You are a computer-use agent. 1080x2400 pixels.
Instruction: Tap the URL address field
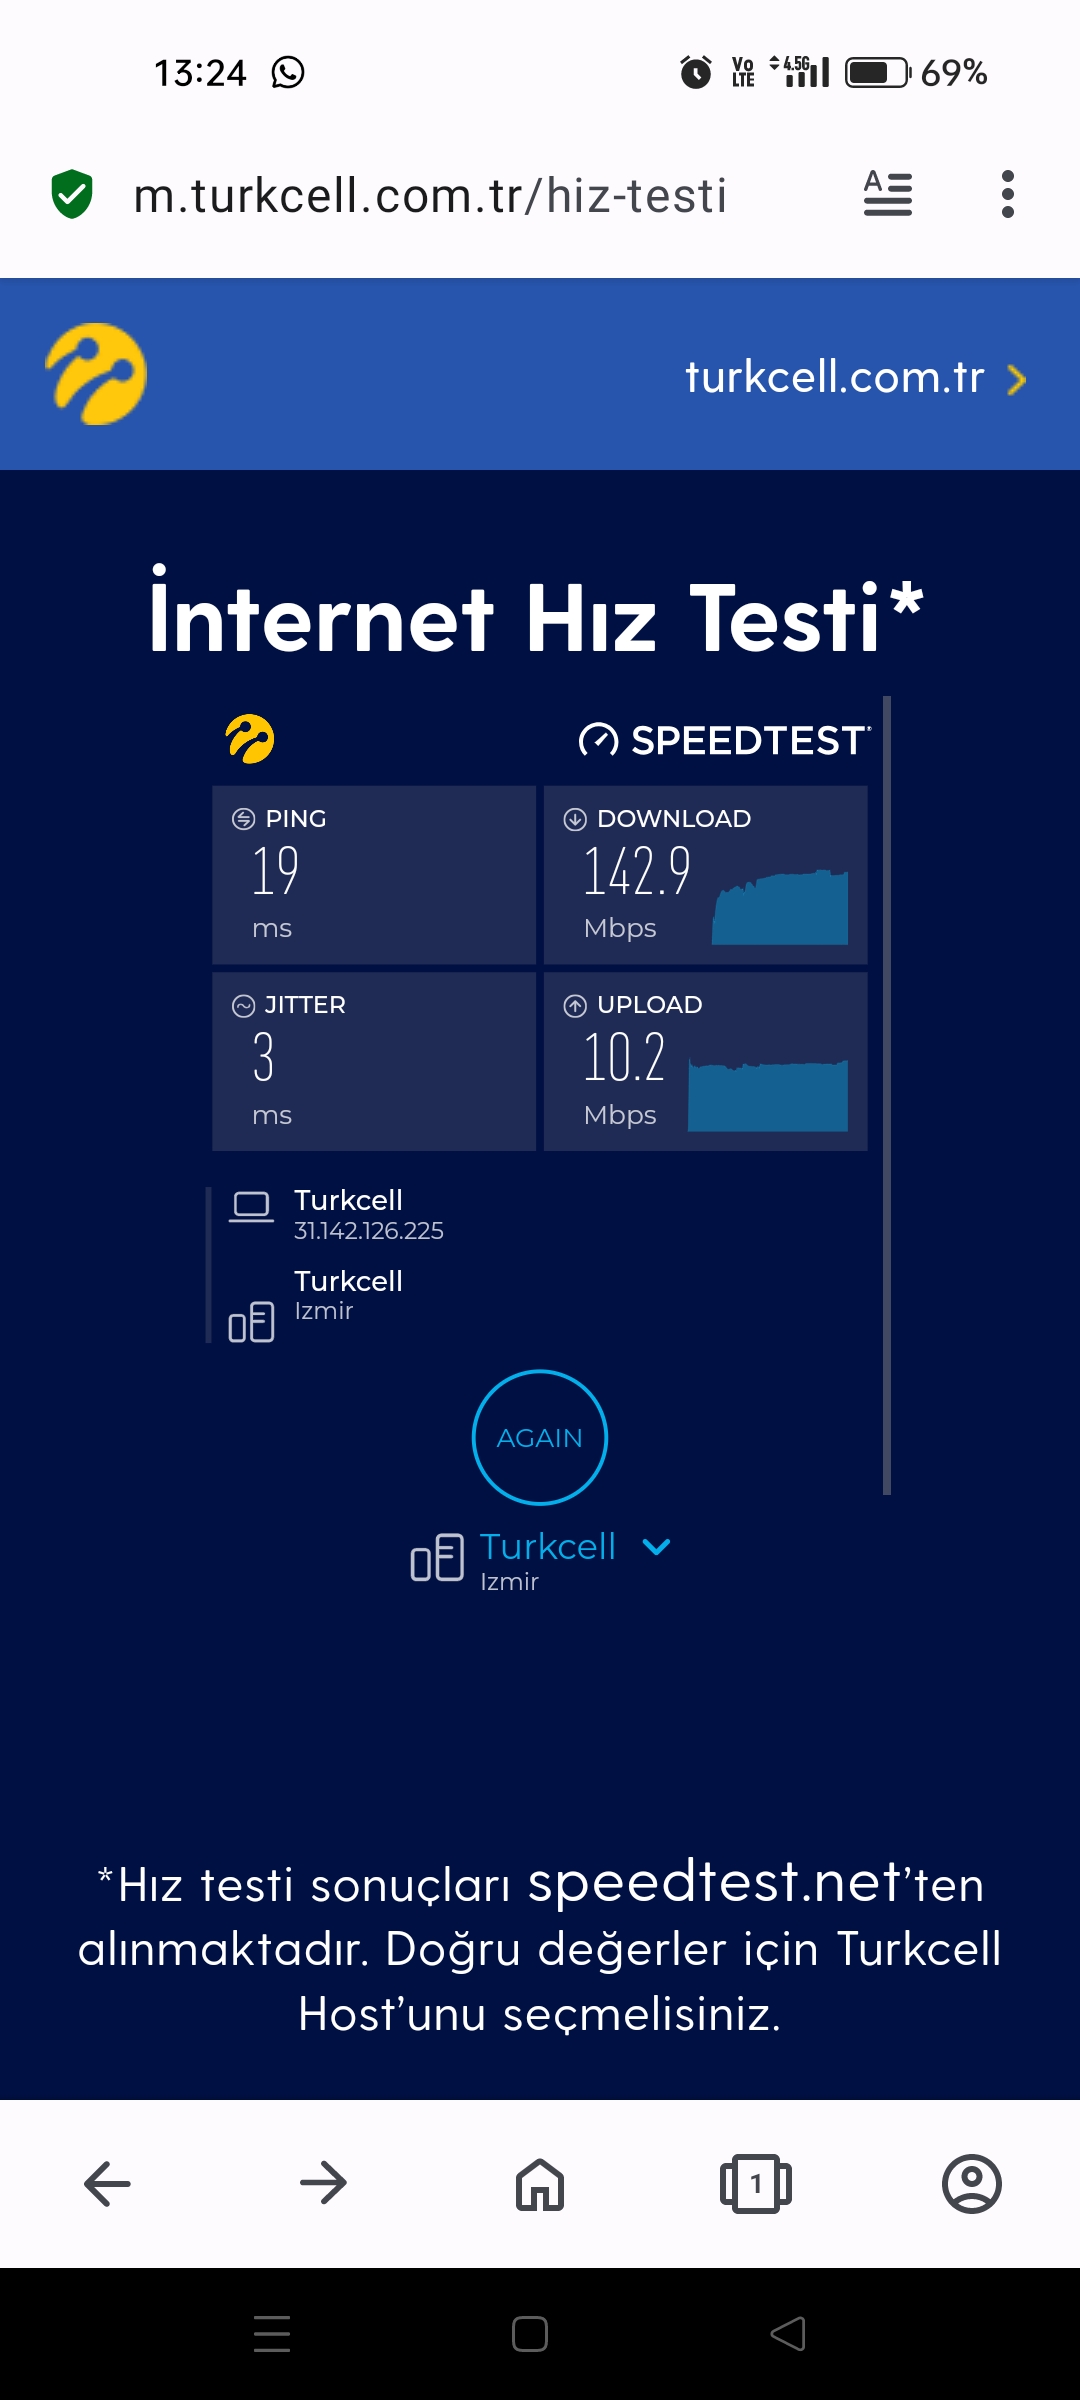430,195
